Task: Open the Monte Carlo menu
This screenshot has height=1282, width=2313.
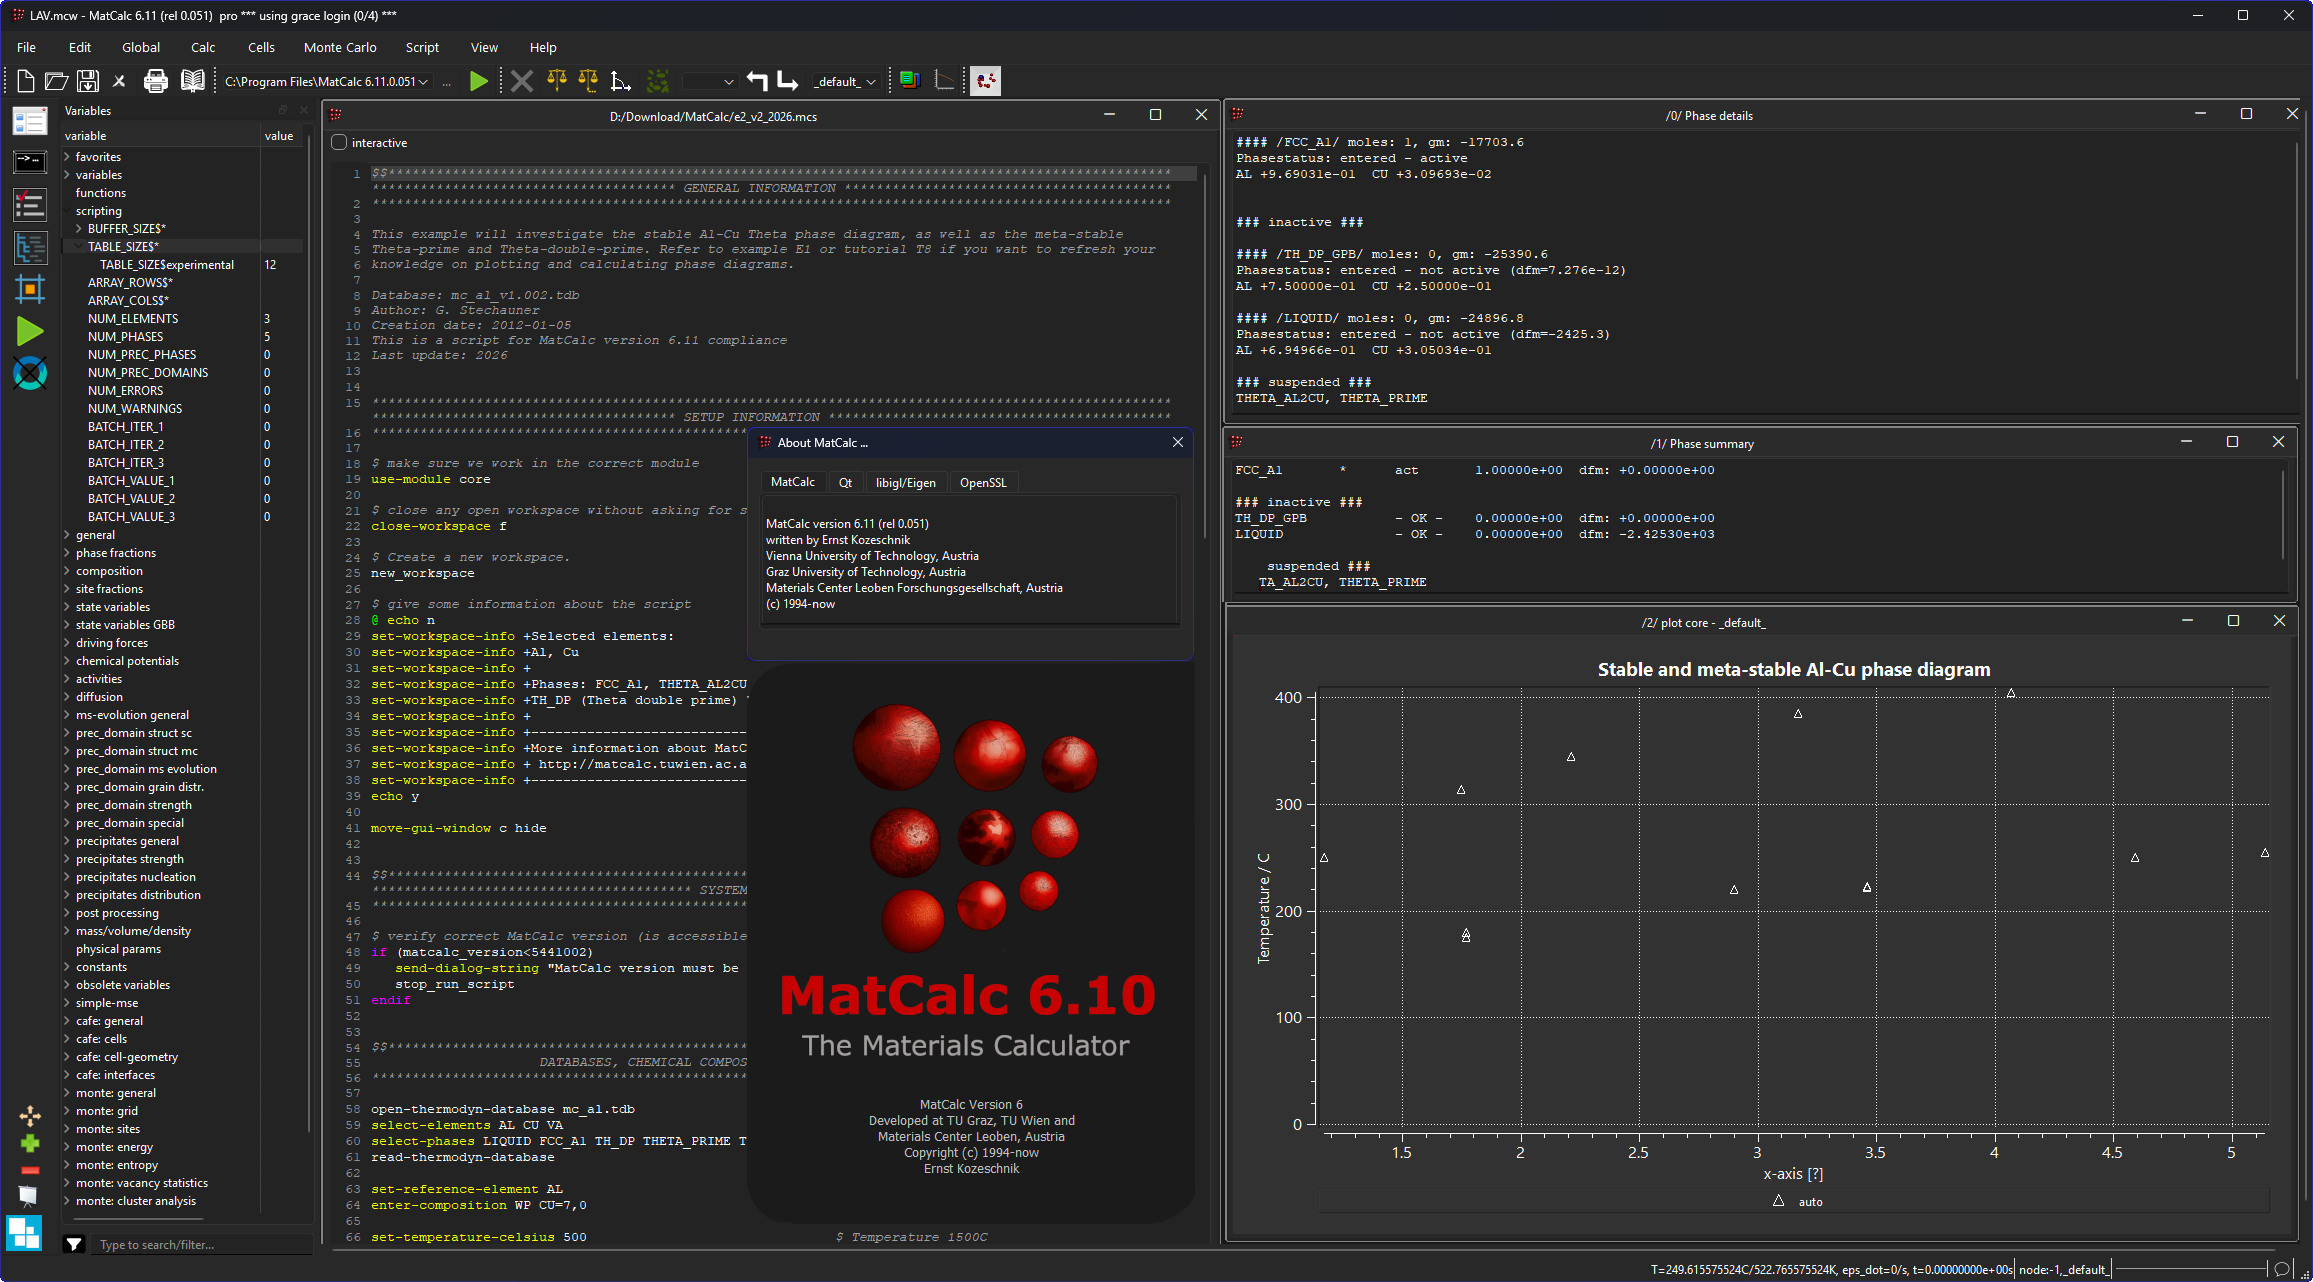Action: [340, 47]
